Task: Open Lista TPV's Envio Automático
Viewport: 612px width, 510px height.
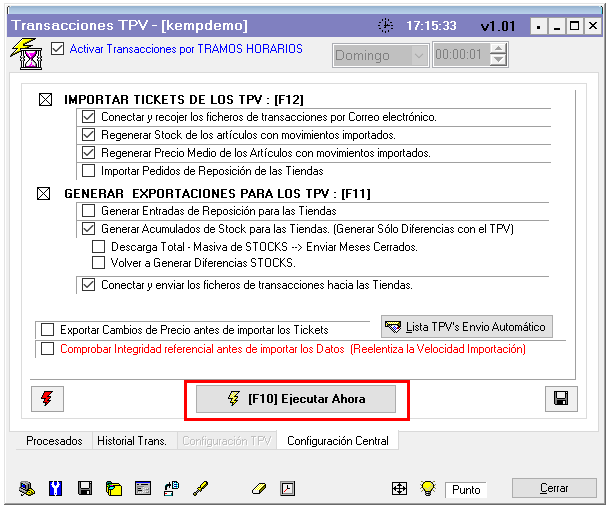Action: [466, 327]
